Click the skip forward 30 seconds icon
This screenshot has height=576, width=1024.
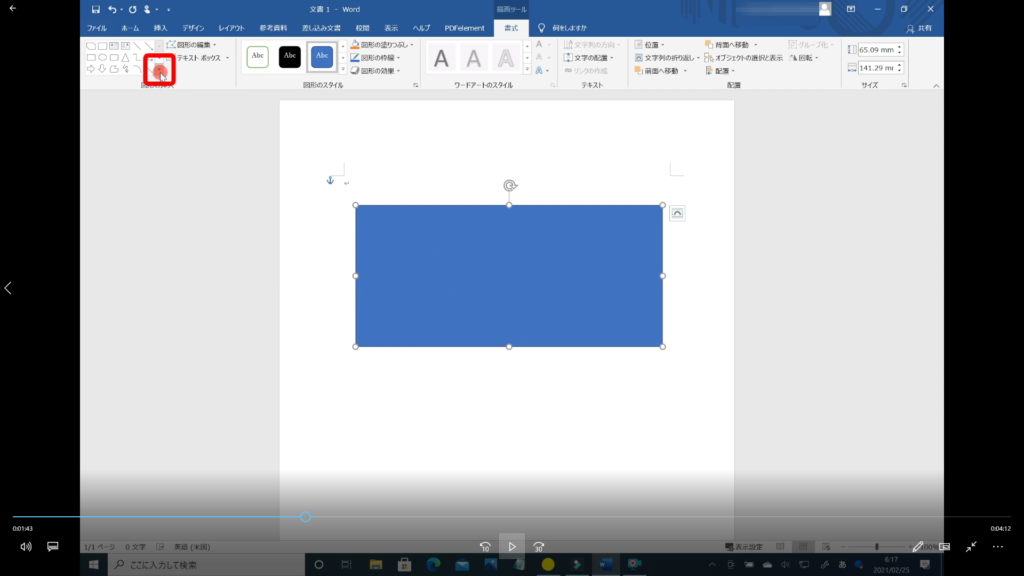(x=538, y=547)
